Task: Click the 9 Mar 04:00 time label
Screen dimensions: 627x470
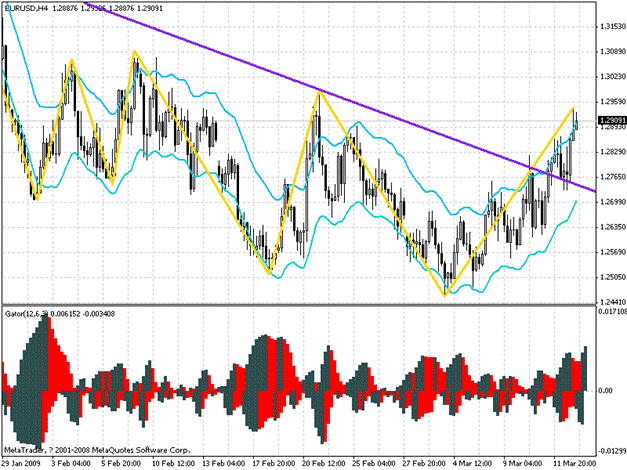Action: [x=524, y=463]
